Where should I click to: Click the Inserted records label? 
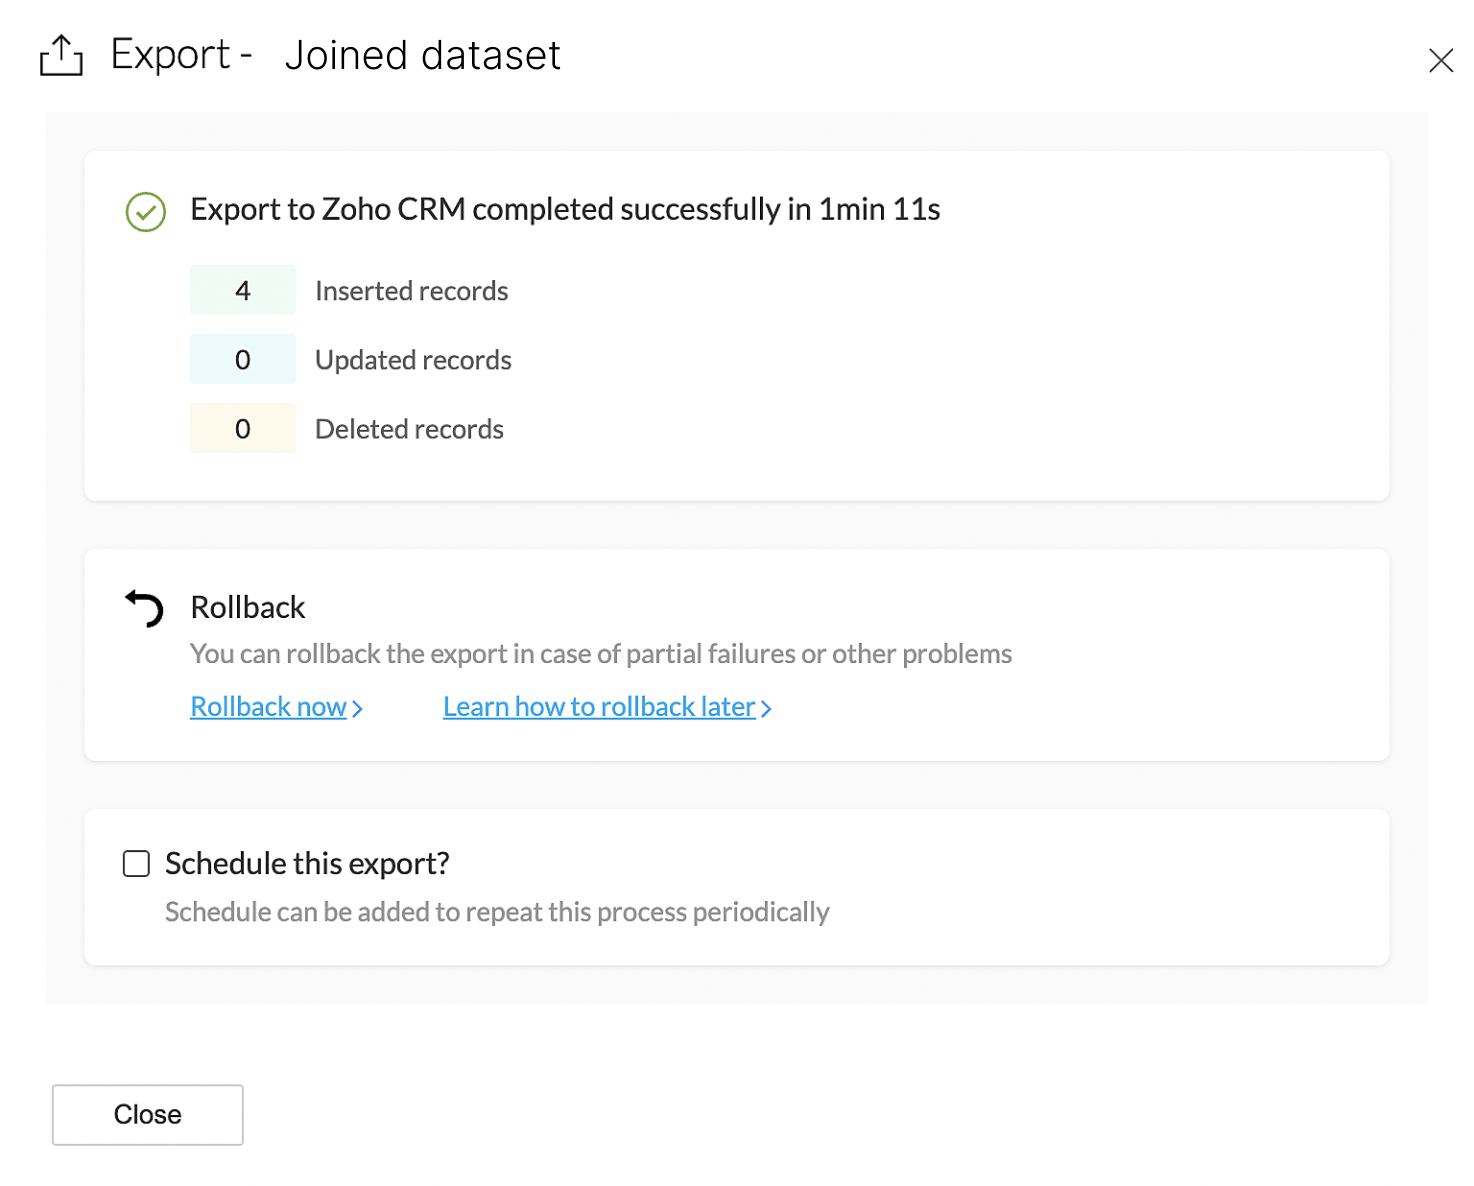411,291
